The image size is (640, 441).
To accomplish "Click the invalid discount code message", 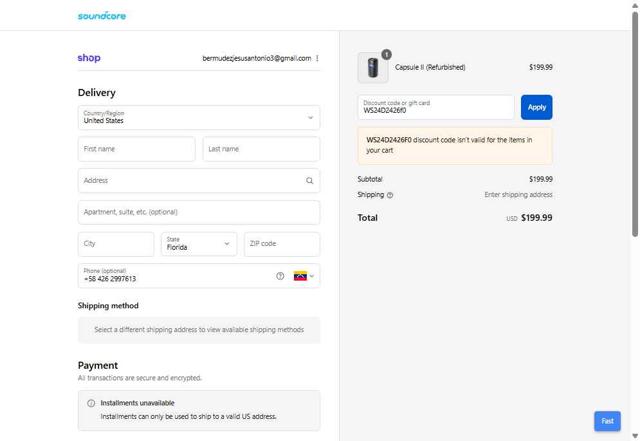I will (455, 146).
